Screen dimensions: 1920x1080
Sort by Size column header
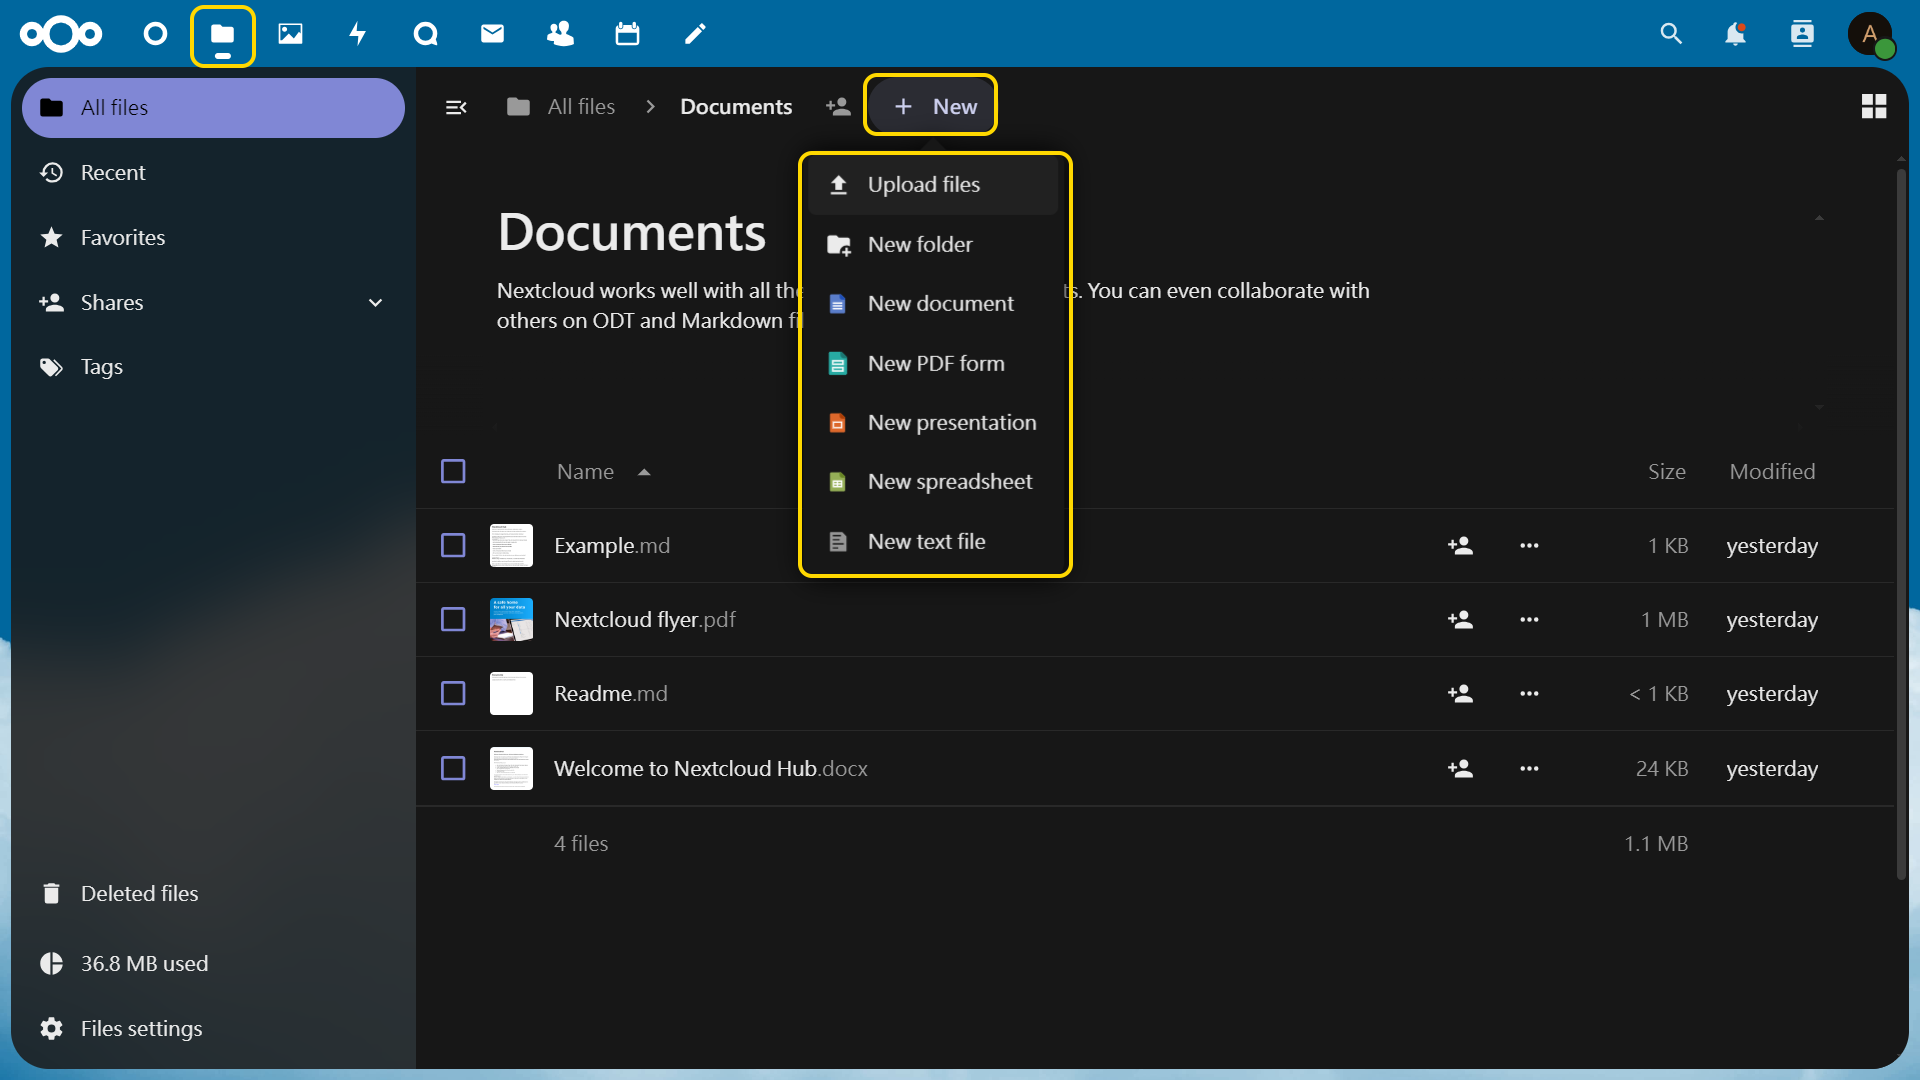click(x=1667, y=472)
